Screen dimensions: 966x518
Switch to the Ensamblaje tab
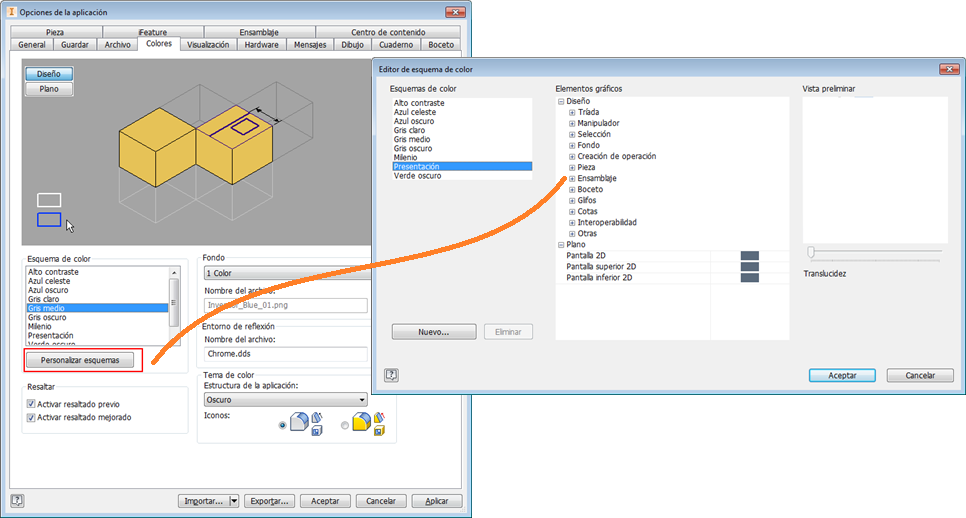click(x=259, y=32)
